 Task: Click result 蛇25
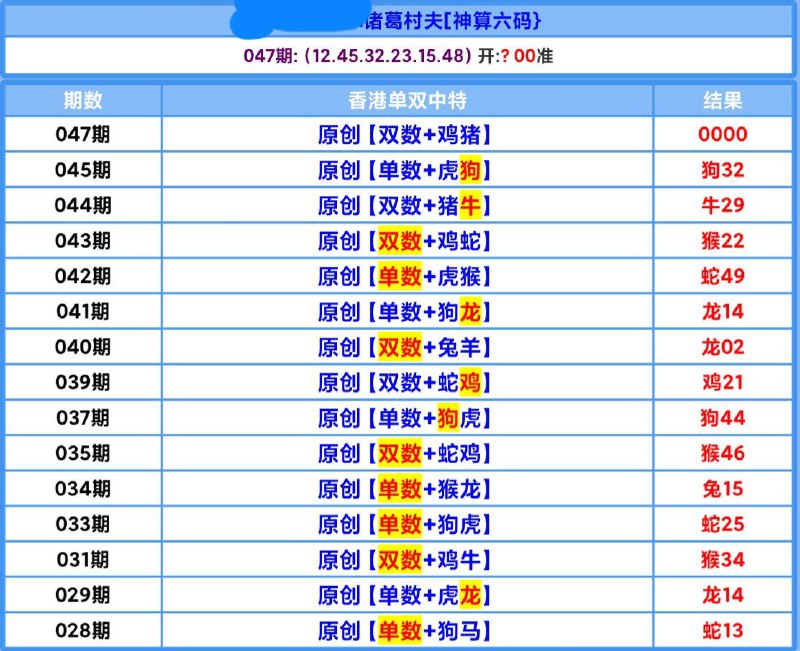coord(722,524)
